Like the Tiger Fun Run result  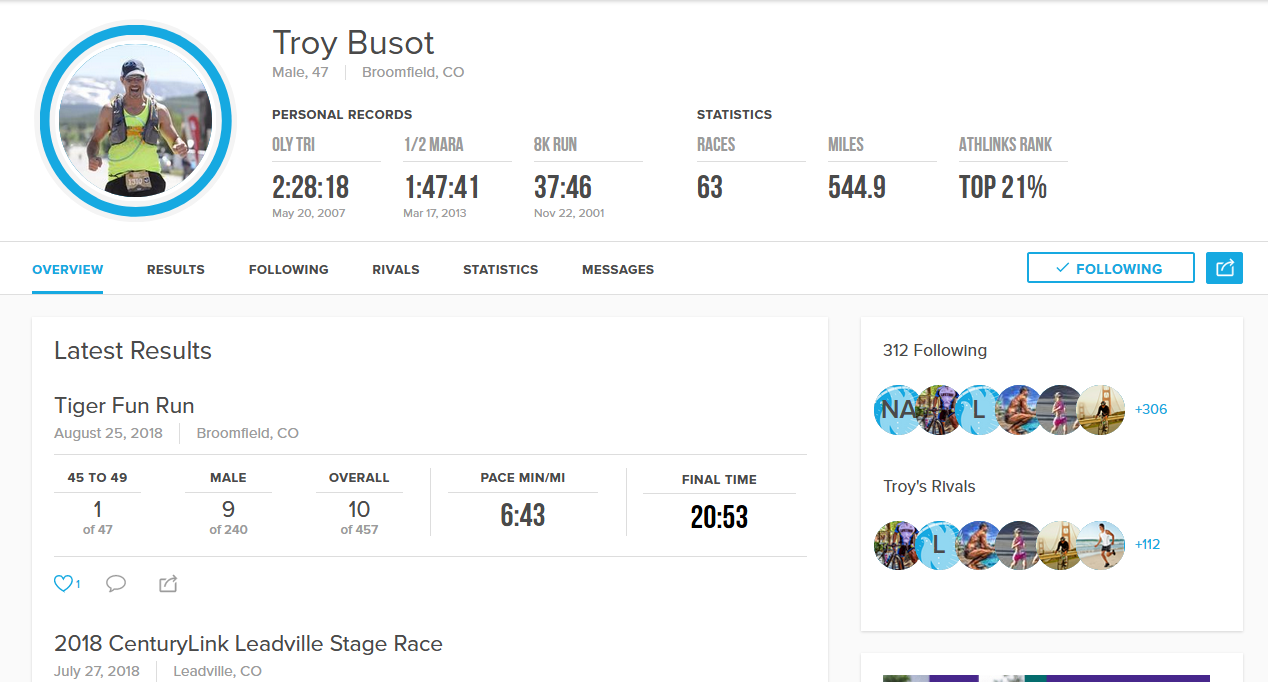65,584
